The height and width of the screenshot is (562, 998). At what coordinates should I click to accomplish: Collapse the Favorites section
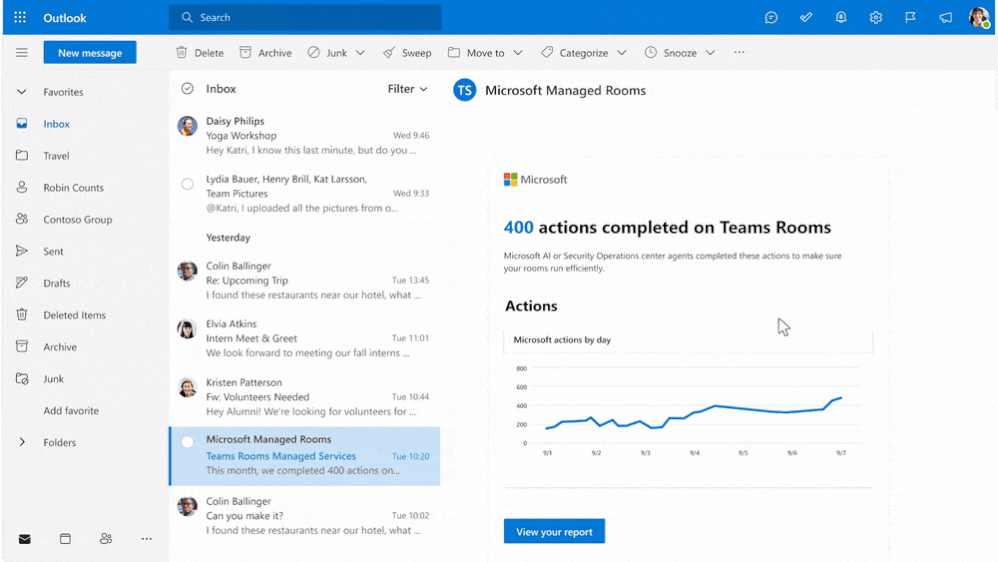(x=22, y=92)
